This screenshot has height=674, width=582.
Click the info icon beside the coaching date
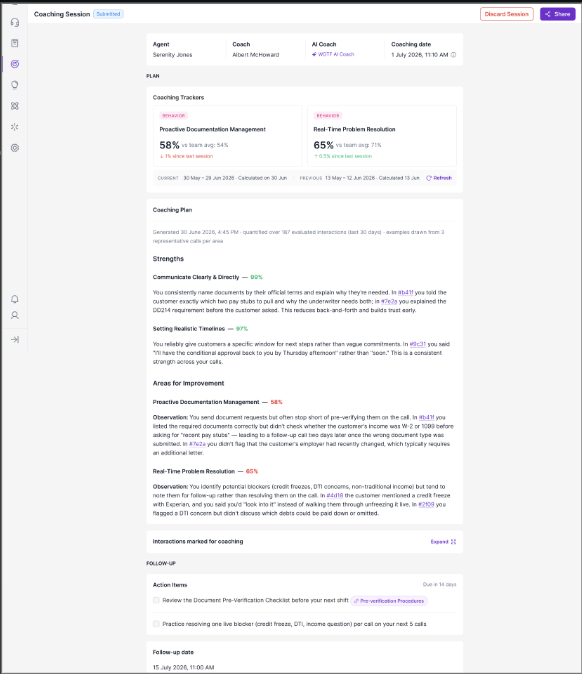[x=453, y=55]
